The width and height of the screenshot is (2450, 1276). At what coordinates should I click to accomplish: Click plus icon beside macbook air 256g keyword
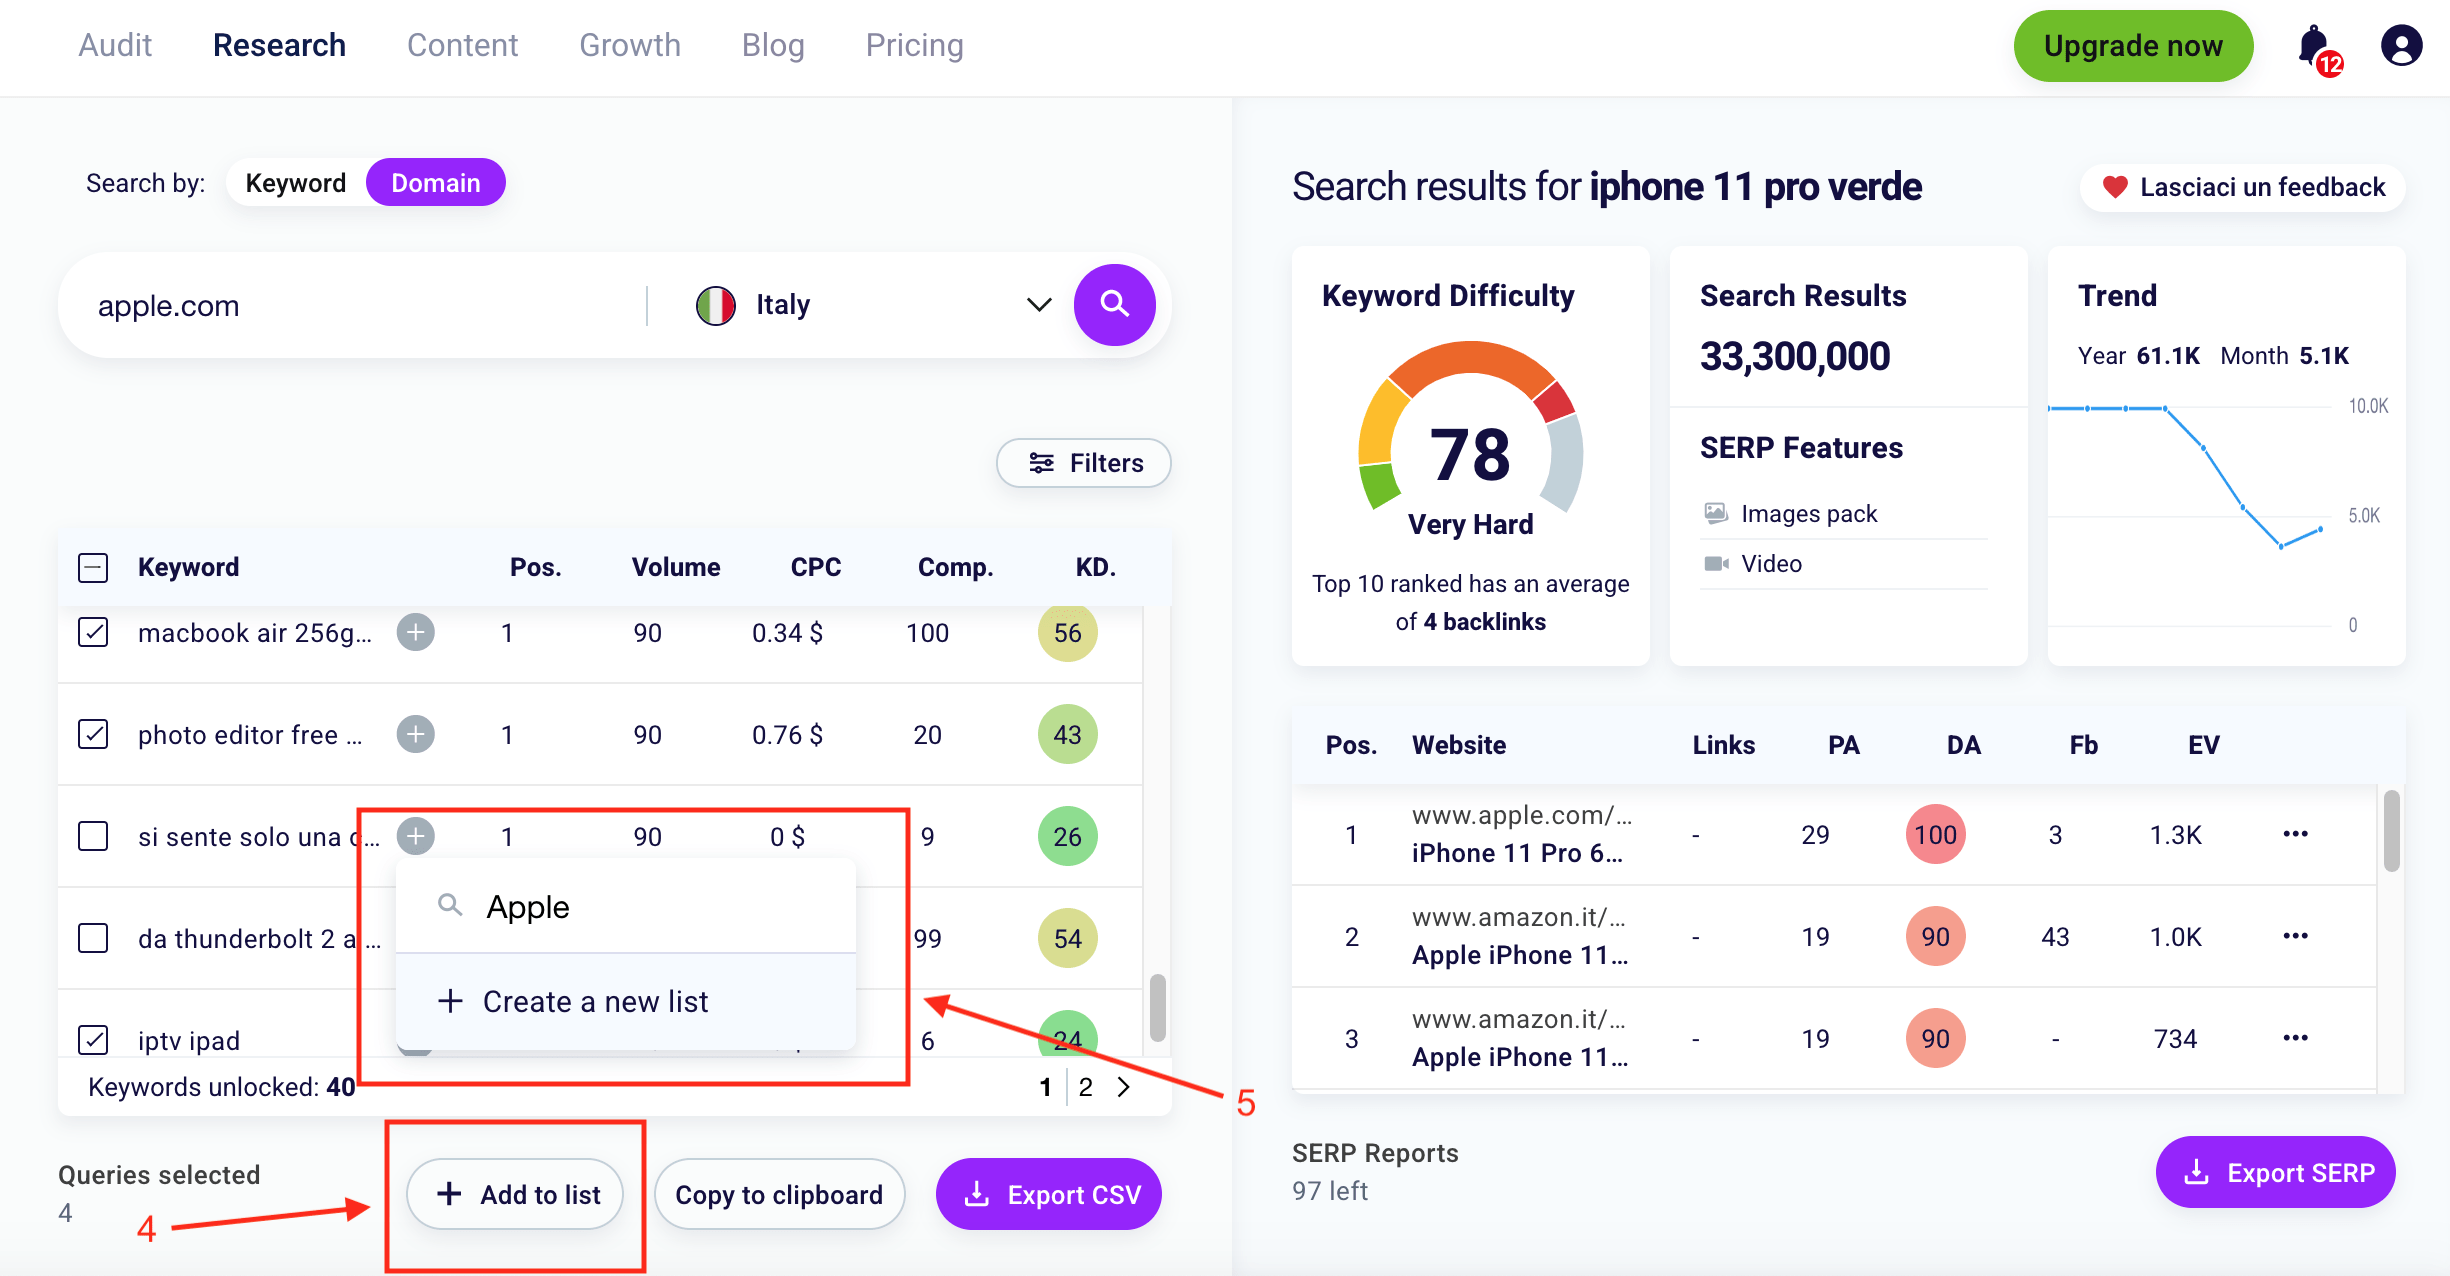click(x=415, y=632)
